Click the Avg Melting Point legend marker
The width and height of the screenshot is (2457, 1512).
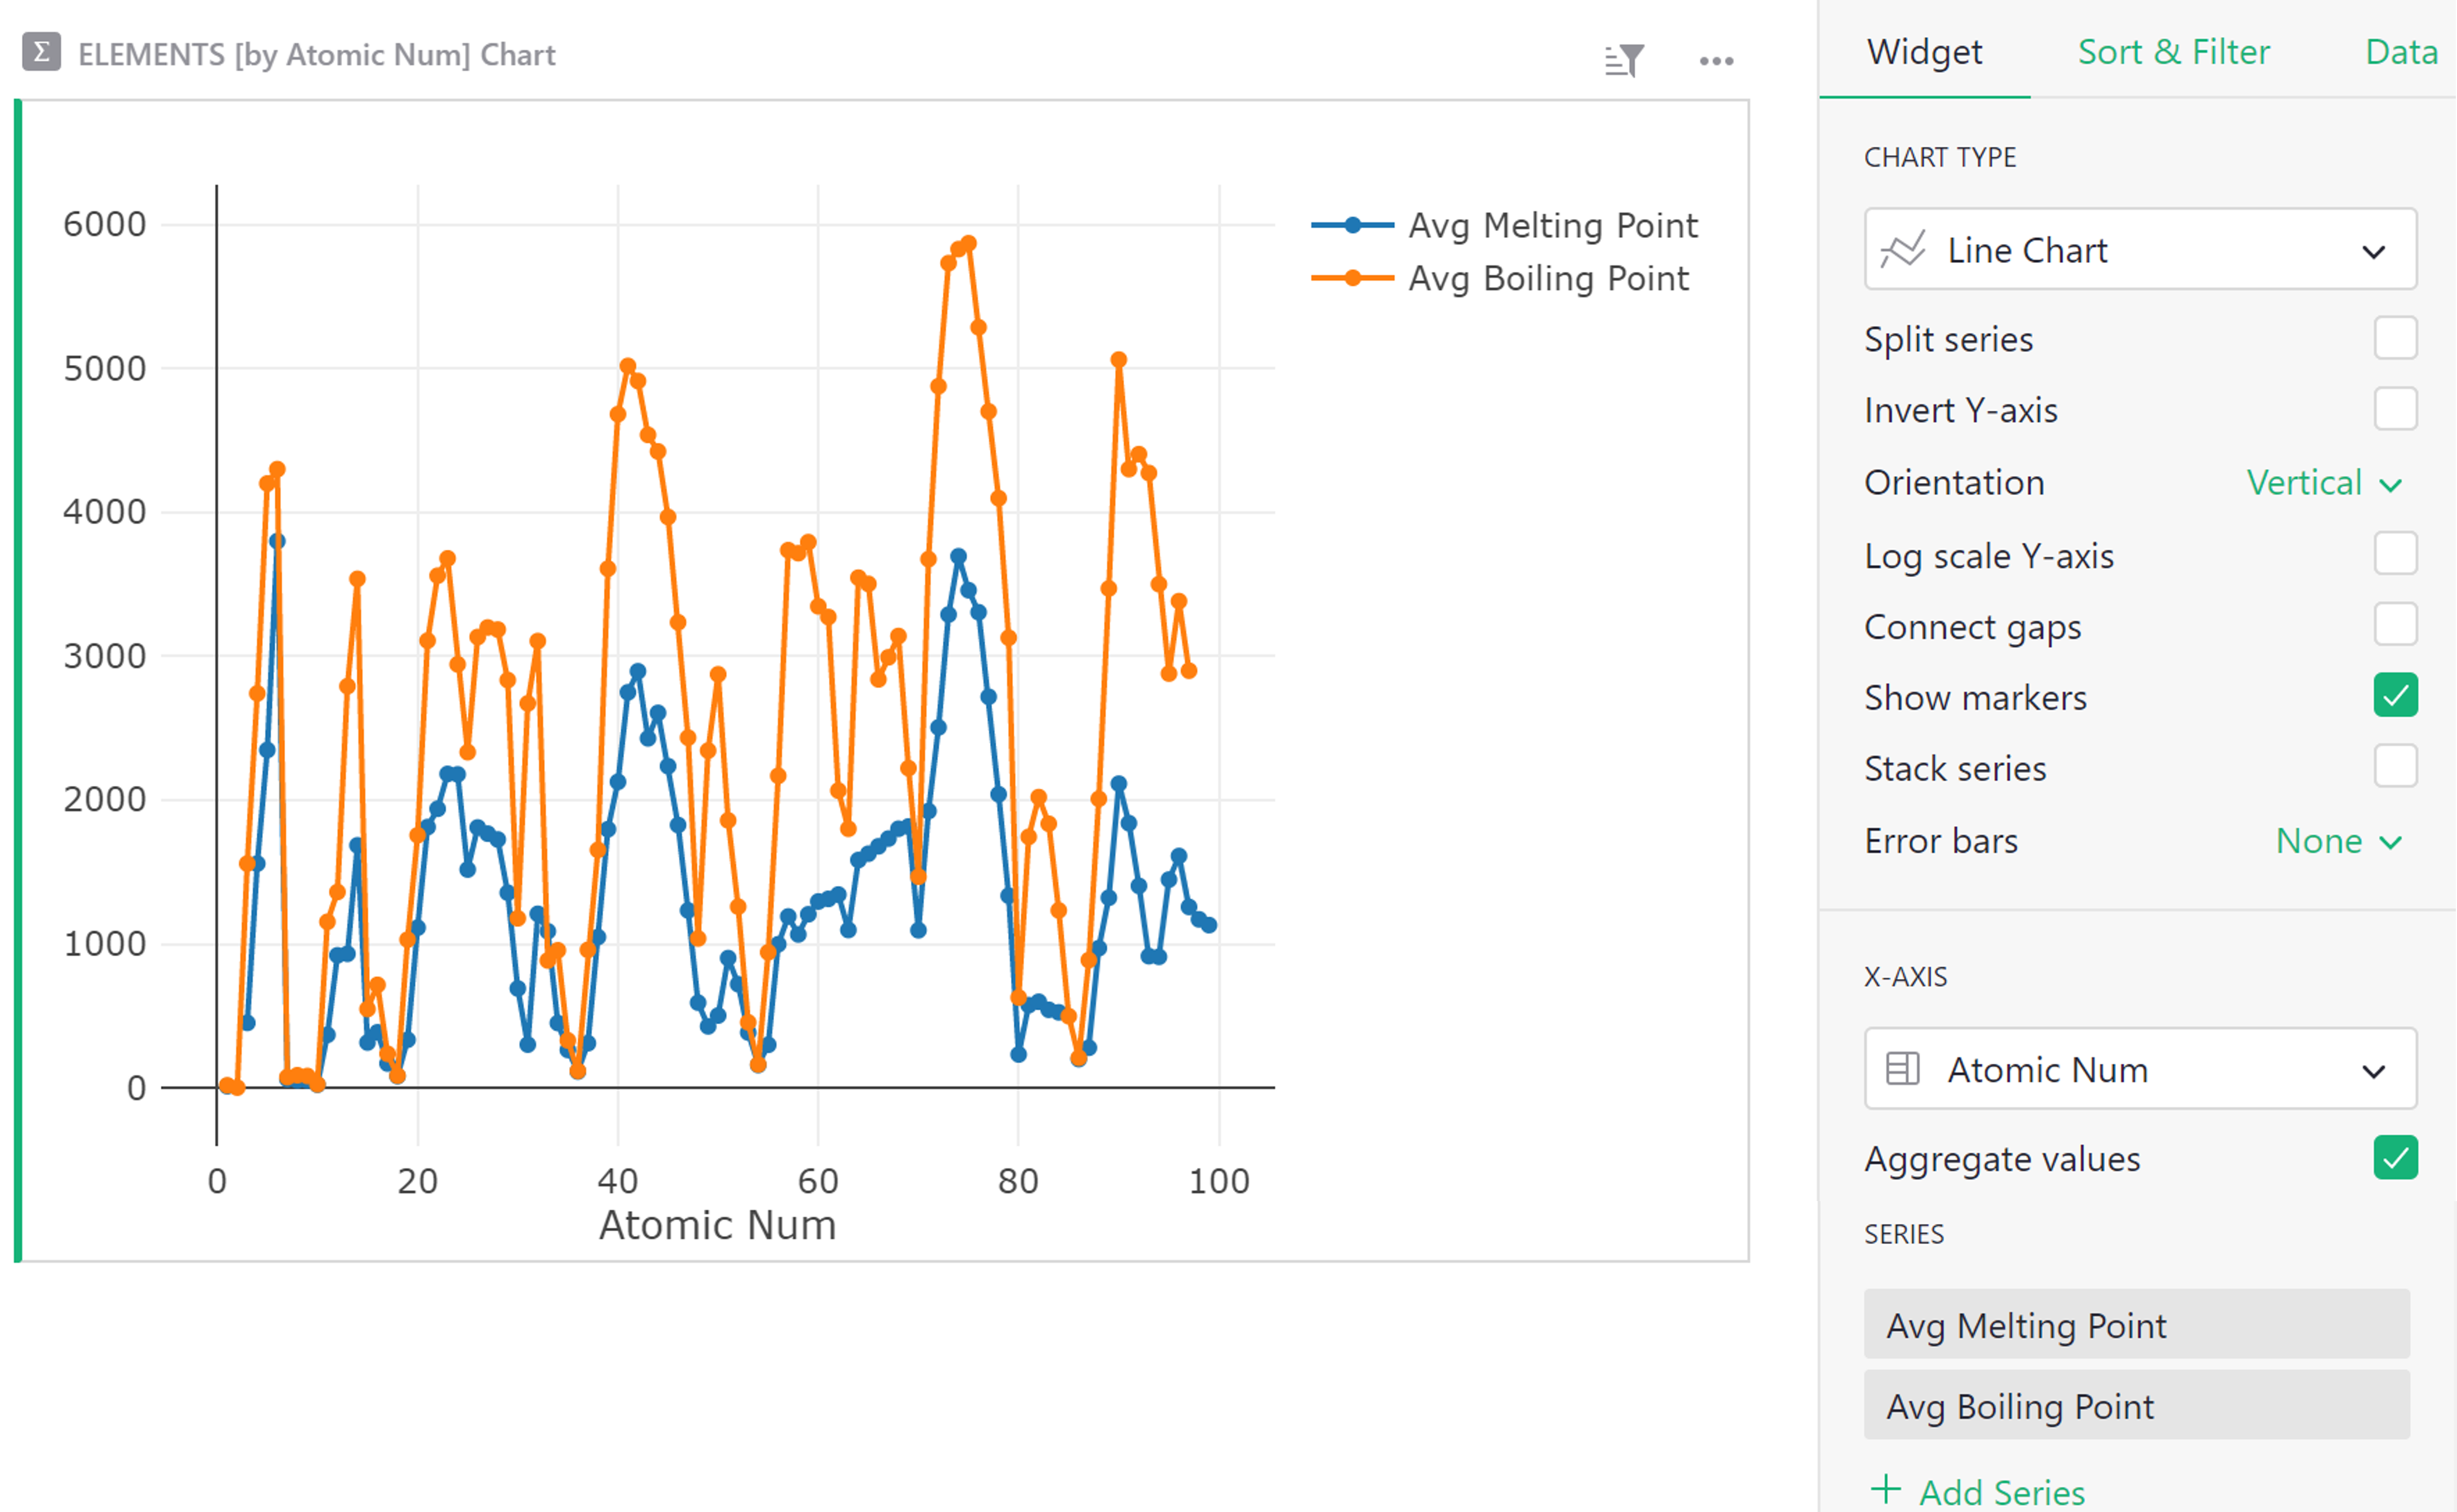pos(1352,224)
